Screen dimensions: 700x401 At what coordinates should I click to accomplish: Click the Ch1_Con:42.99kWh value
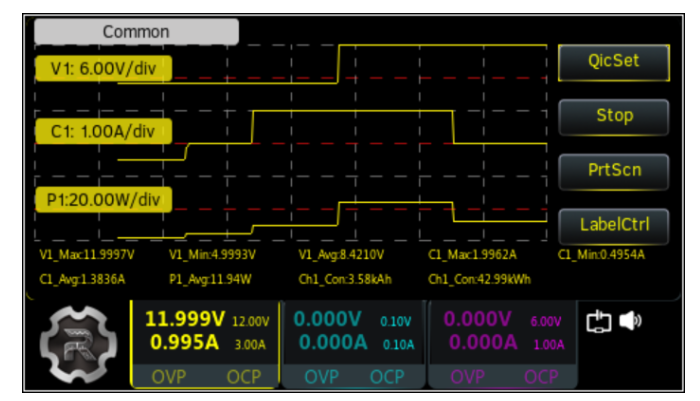479,279
